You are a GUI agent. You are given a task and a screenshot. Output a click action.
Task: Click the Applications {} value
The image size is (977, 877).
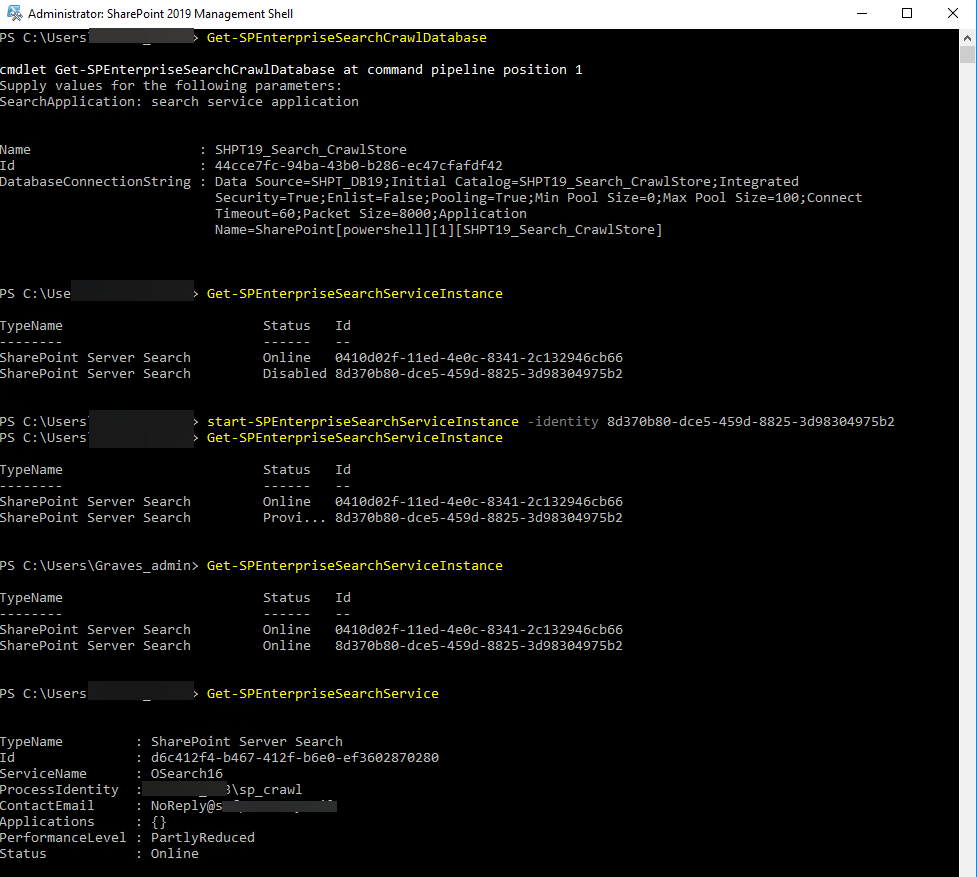point(159,822)
